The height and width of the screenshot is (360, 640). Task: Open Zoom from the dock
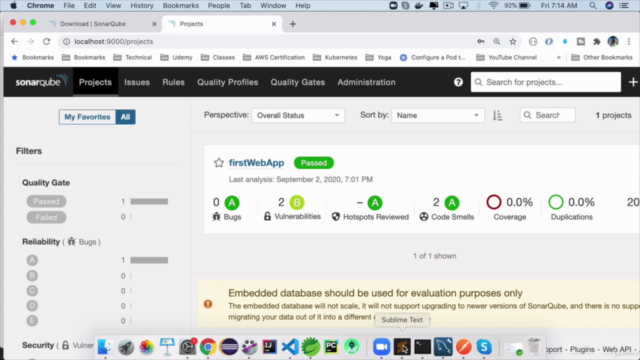coord(382,347)
